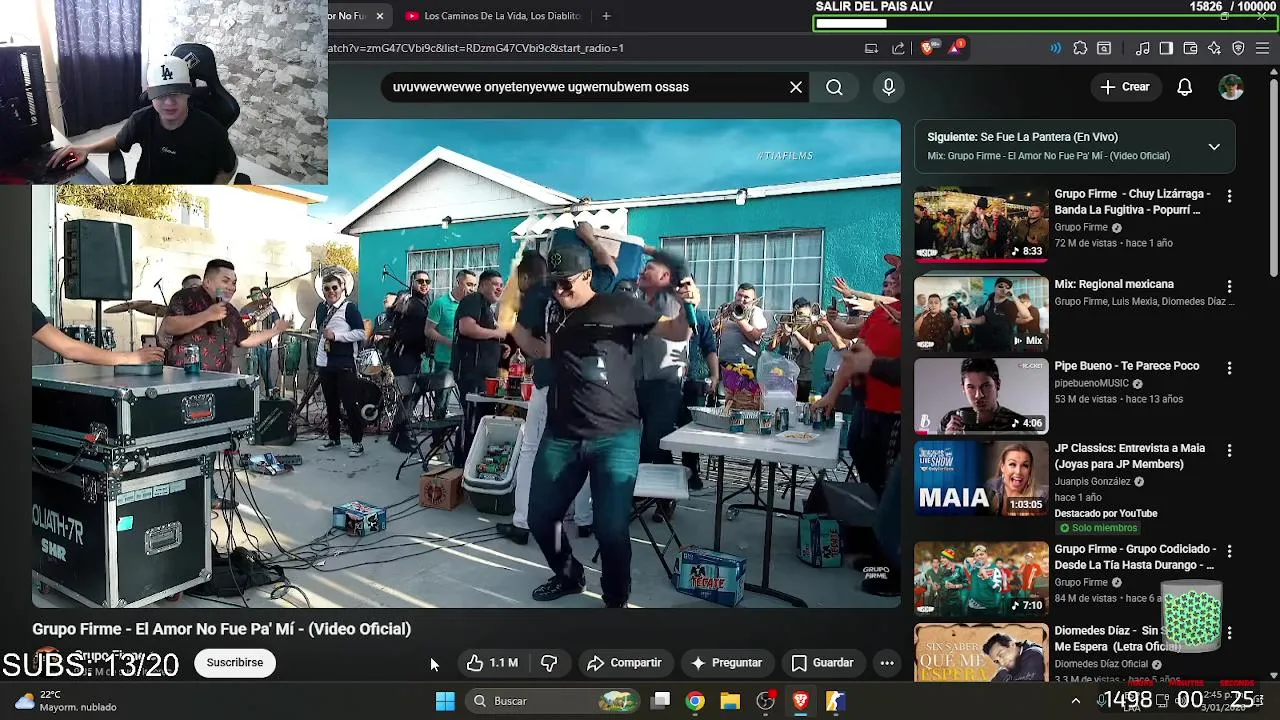
Task: Open the Brave VPN shield icon
Action: 1238,48
